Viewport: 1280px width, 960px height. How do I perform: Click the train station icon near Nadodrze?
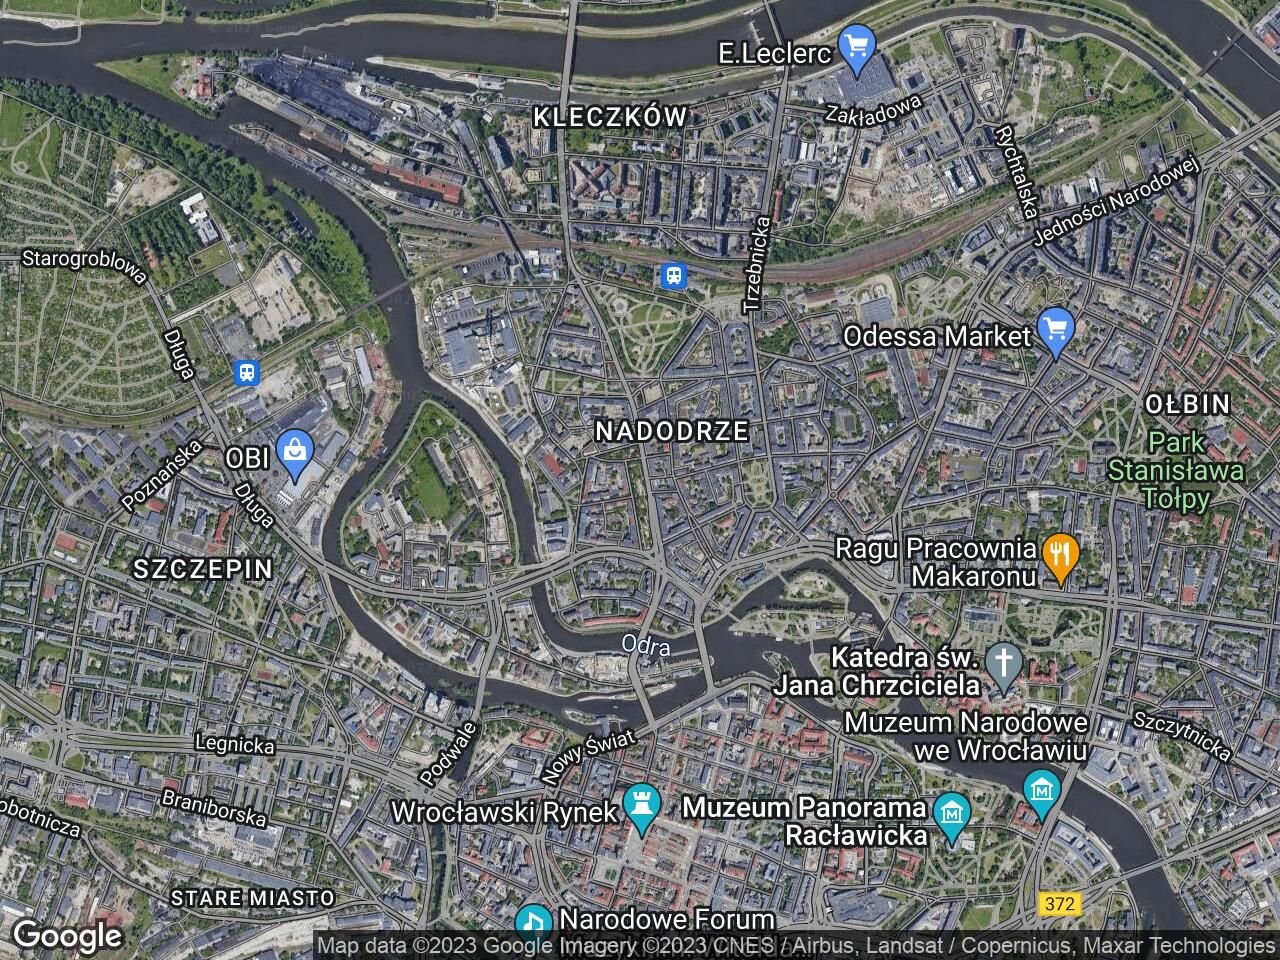(x=674, y=275)
